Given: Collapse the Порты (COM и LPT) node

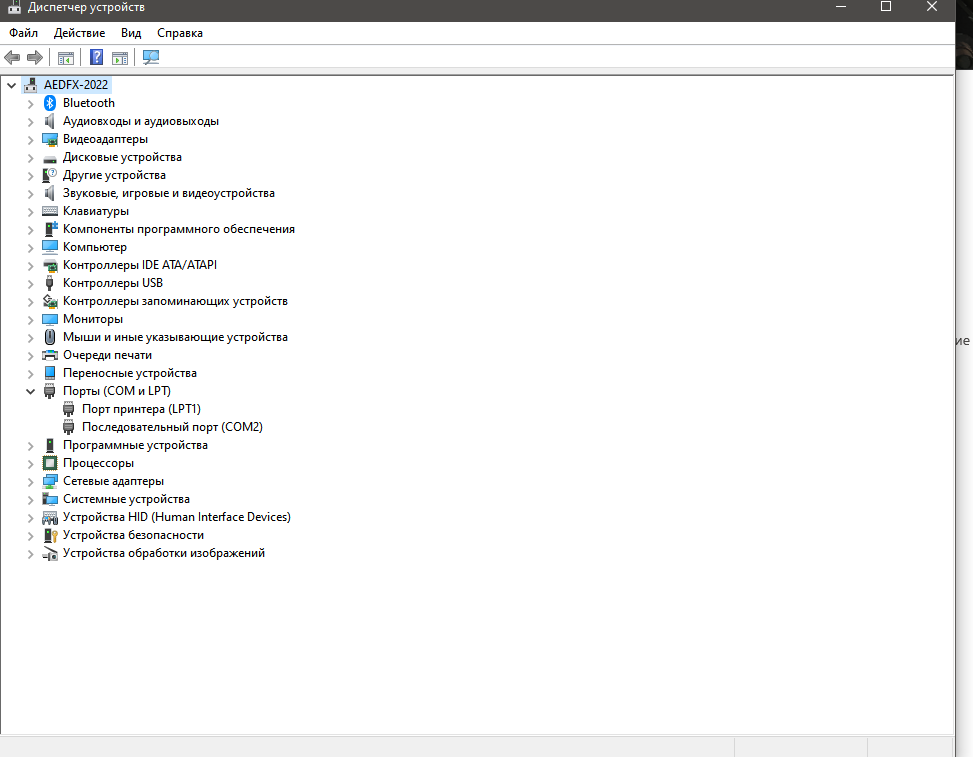Looking at the screenshot, I should tap(30, 392).
